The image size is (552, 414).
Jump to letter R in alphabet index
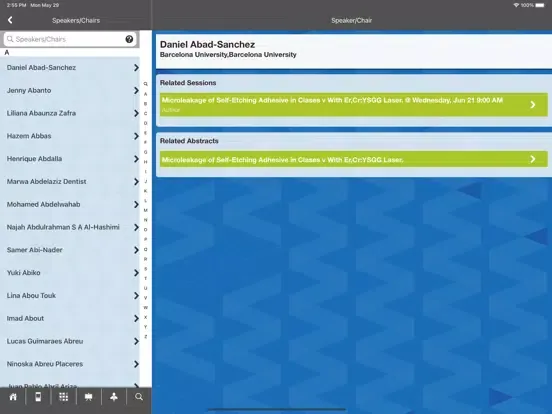(145, 259)
